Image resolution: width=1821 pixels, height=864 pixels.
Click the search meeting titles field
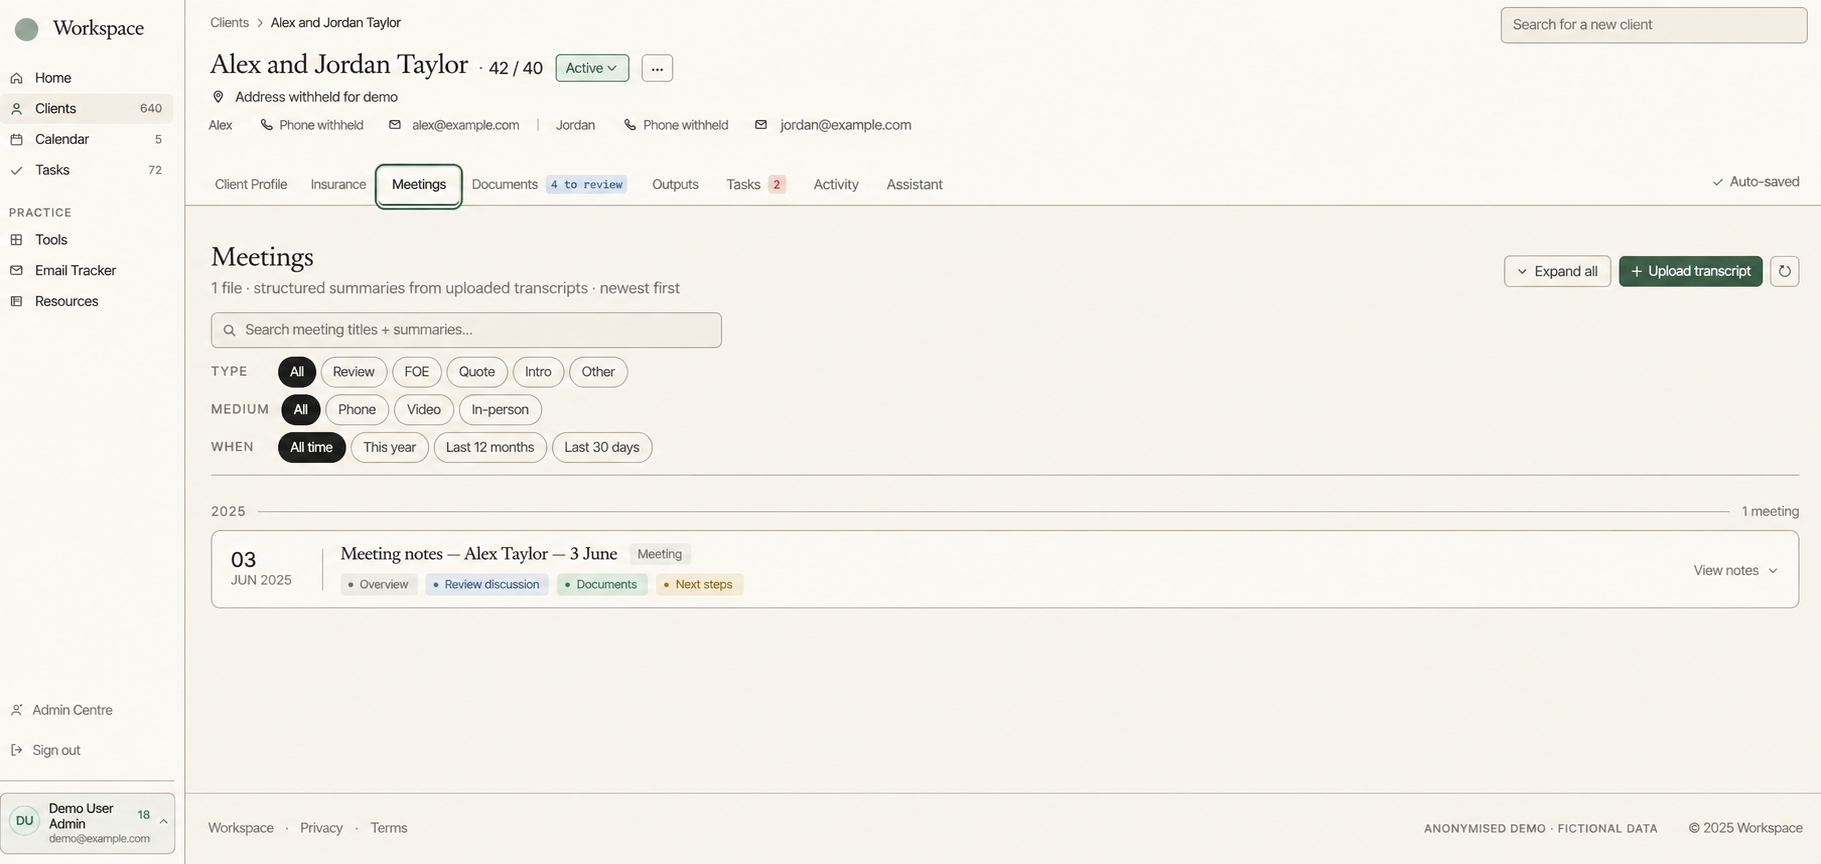point(466,330)
